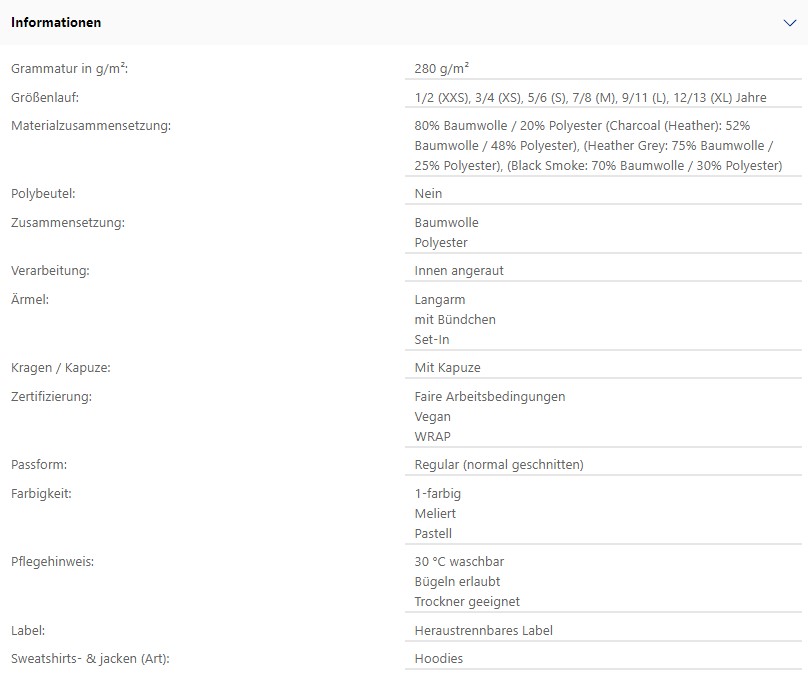Select the 280 g/m² Grammatur value
This screenshot has width=808, height=685.
442,68
